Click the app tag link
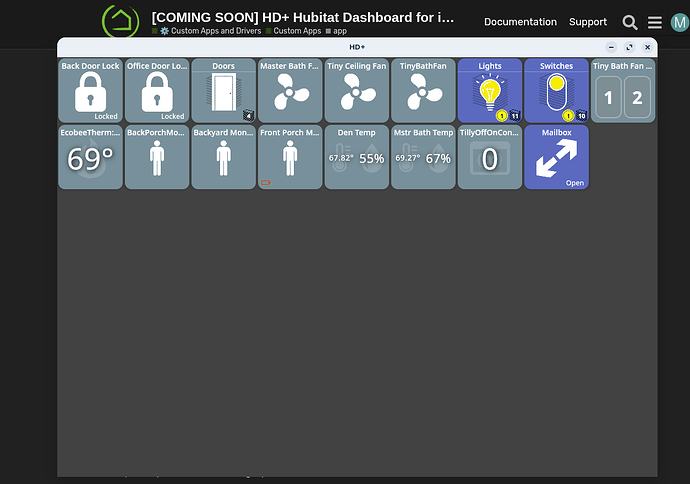690x484 pixels. 336,31
